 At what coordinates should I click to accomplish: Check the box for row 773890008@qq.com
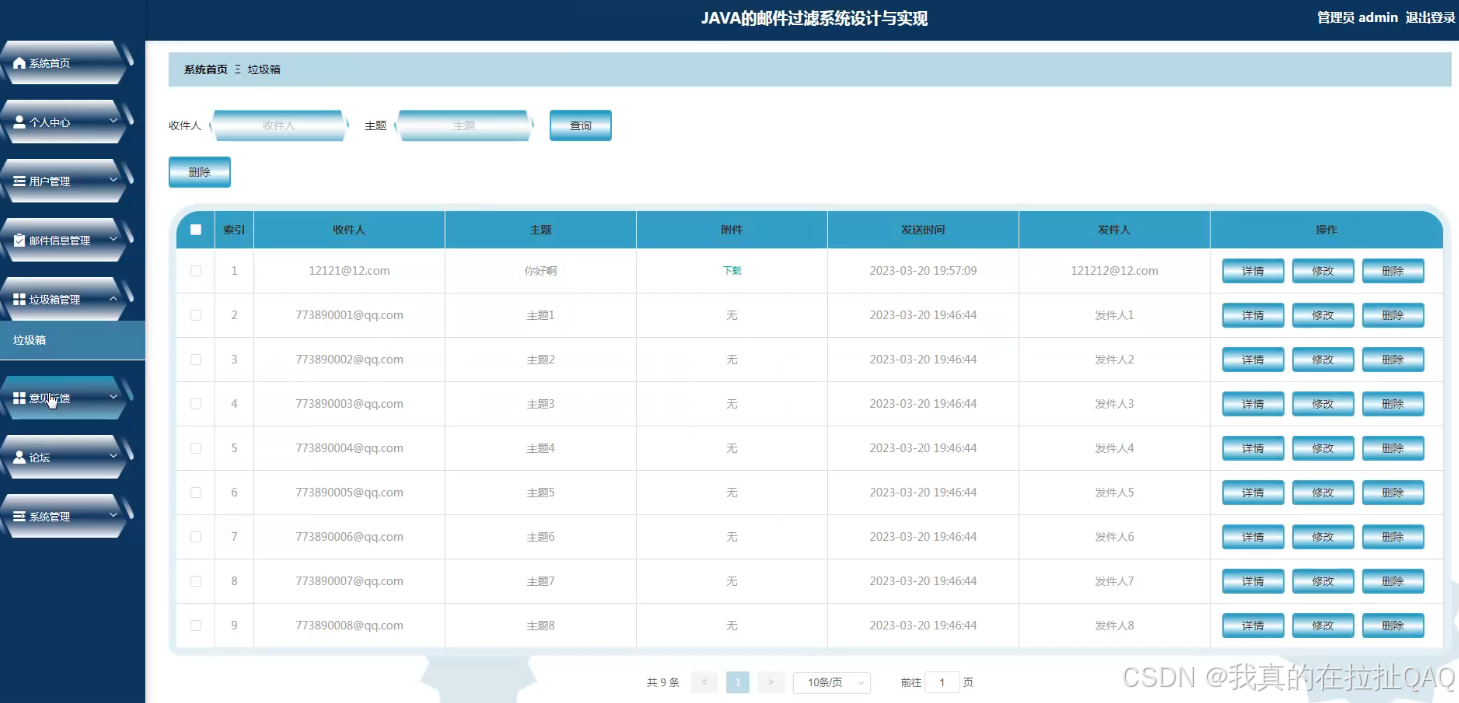click(196, 625)
